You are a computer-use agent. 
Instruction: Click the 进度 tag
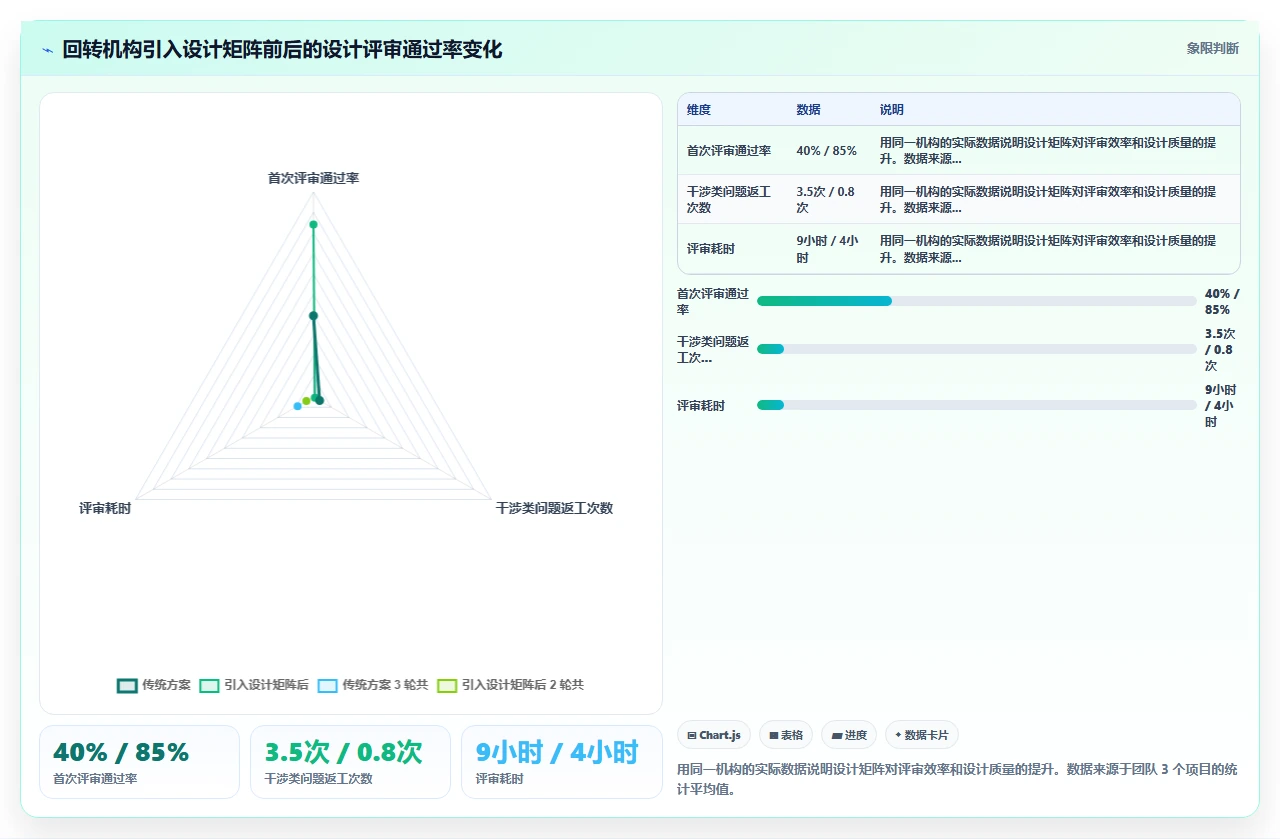[x=849, y=735]
